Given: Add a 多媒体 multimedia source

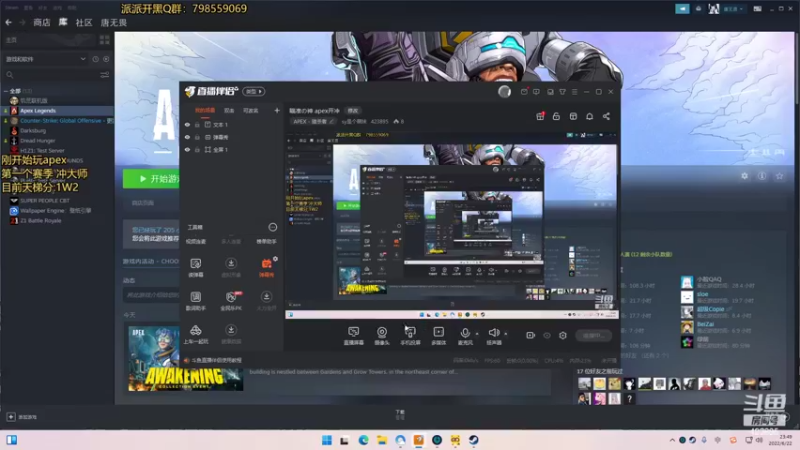Looking at the screenshot, I should tap(438, 336).
